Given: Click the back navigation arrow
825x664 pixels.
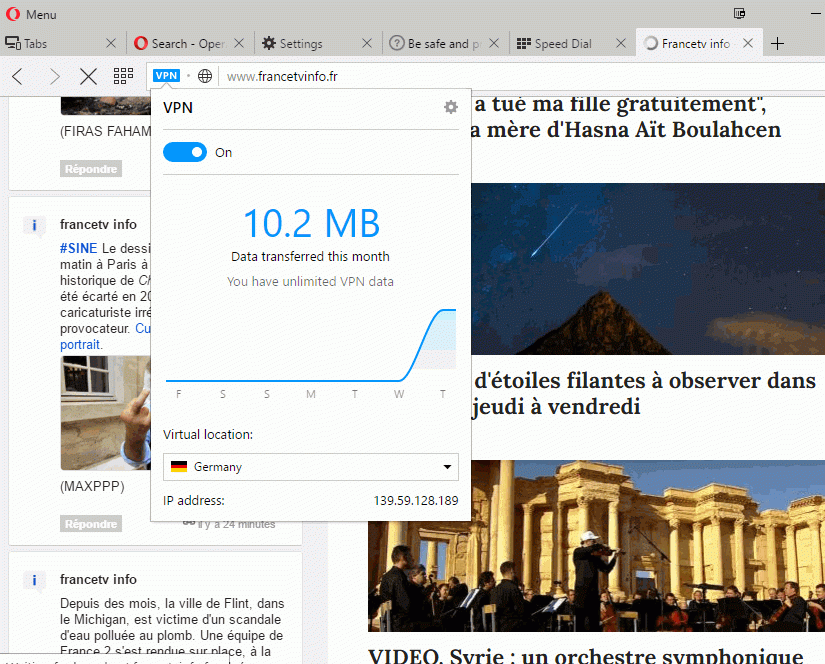Looking at the screenshot, I should tap(16, 76).
